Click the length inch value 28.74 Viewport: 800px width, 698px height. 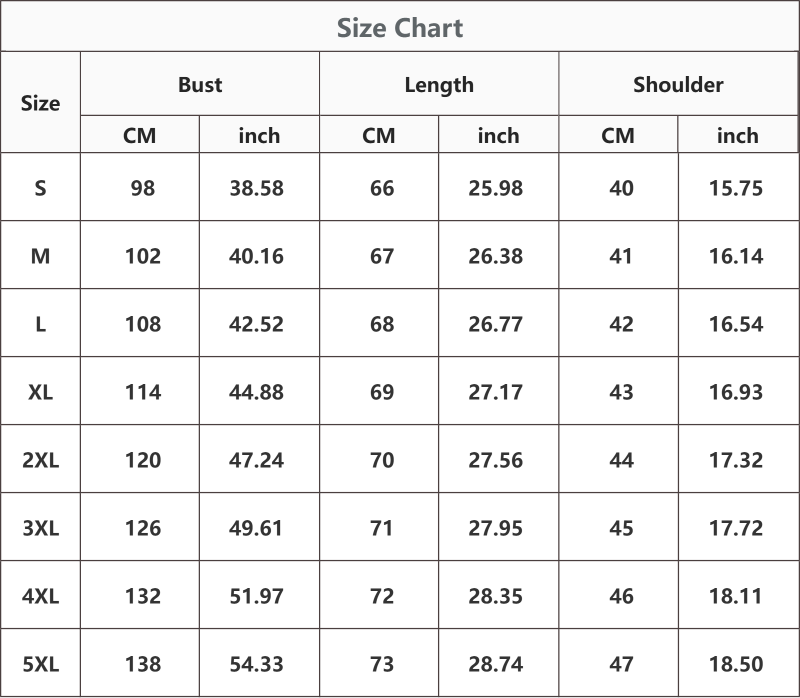(495, 664)
